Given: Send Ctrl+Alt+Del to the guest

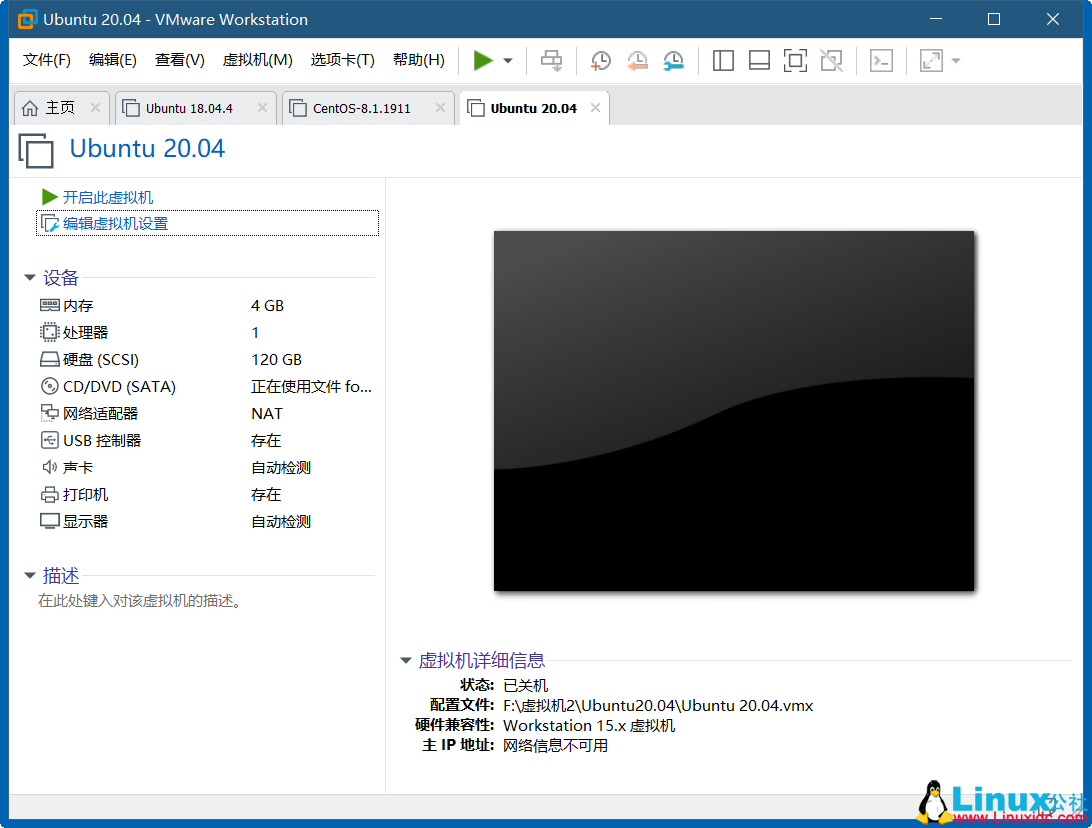Looking at the screenshot, I should pos(551,60).
